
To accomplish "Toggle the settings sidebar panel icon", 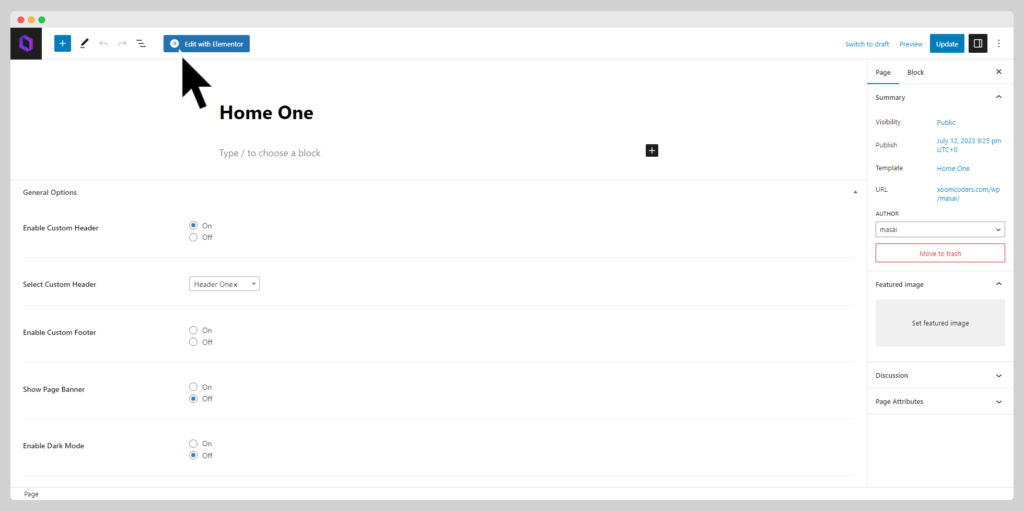I will click(978, 44).
